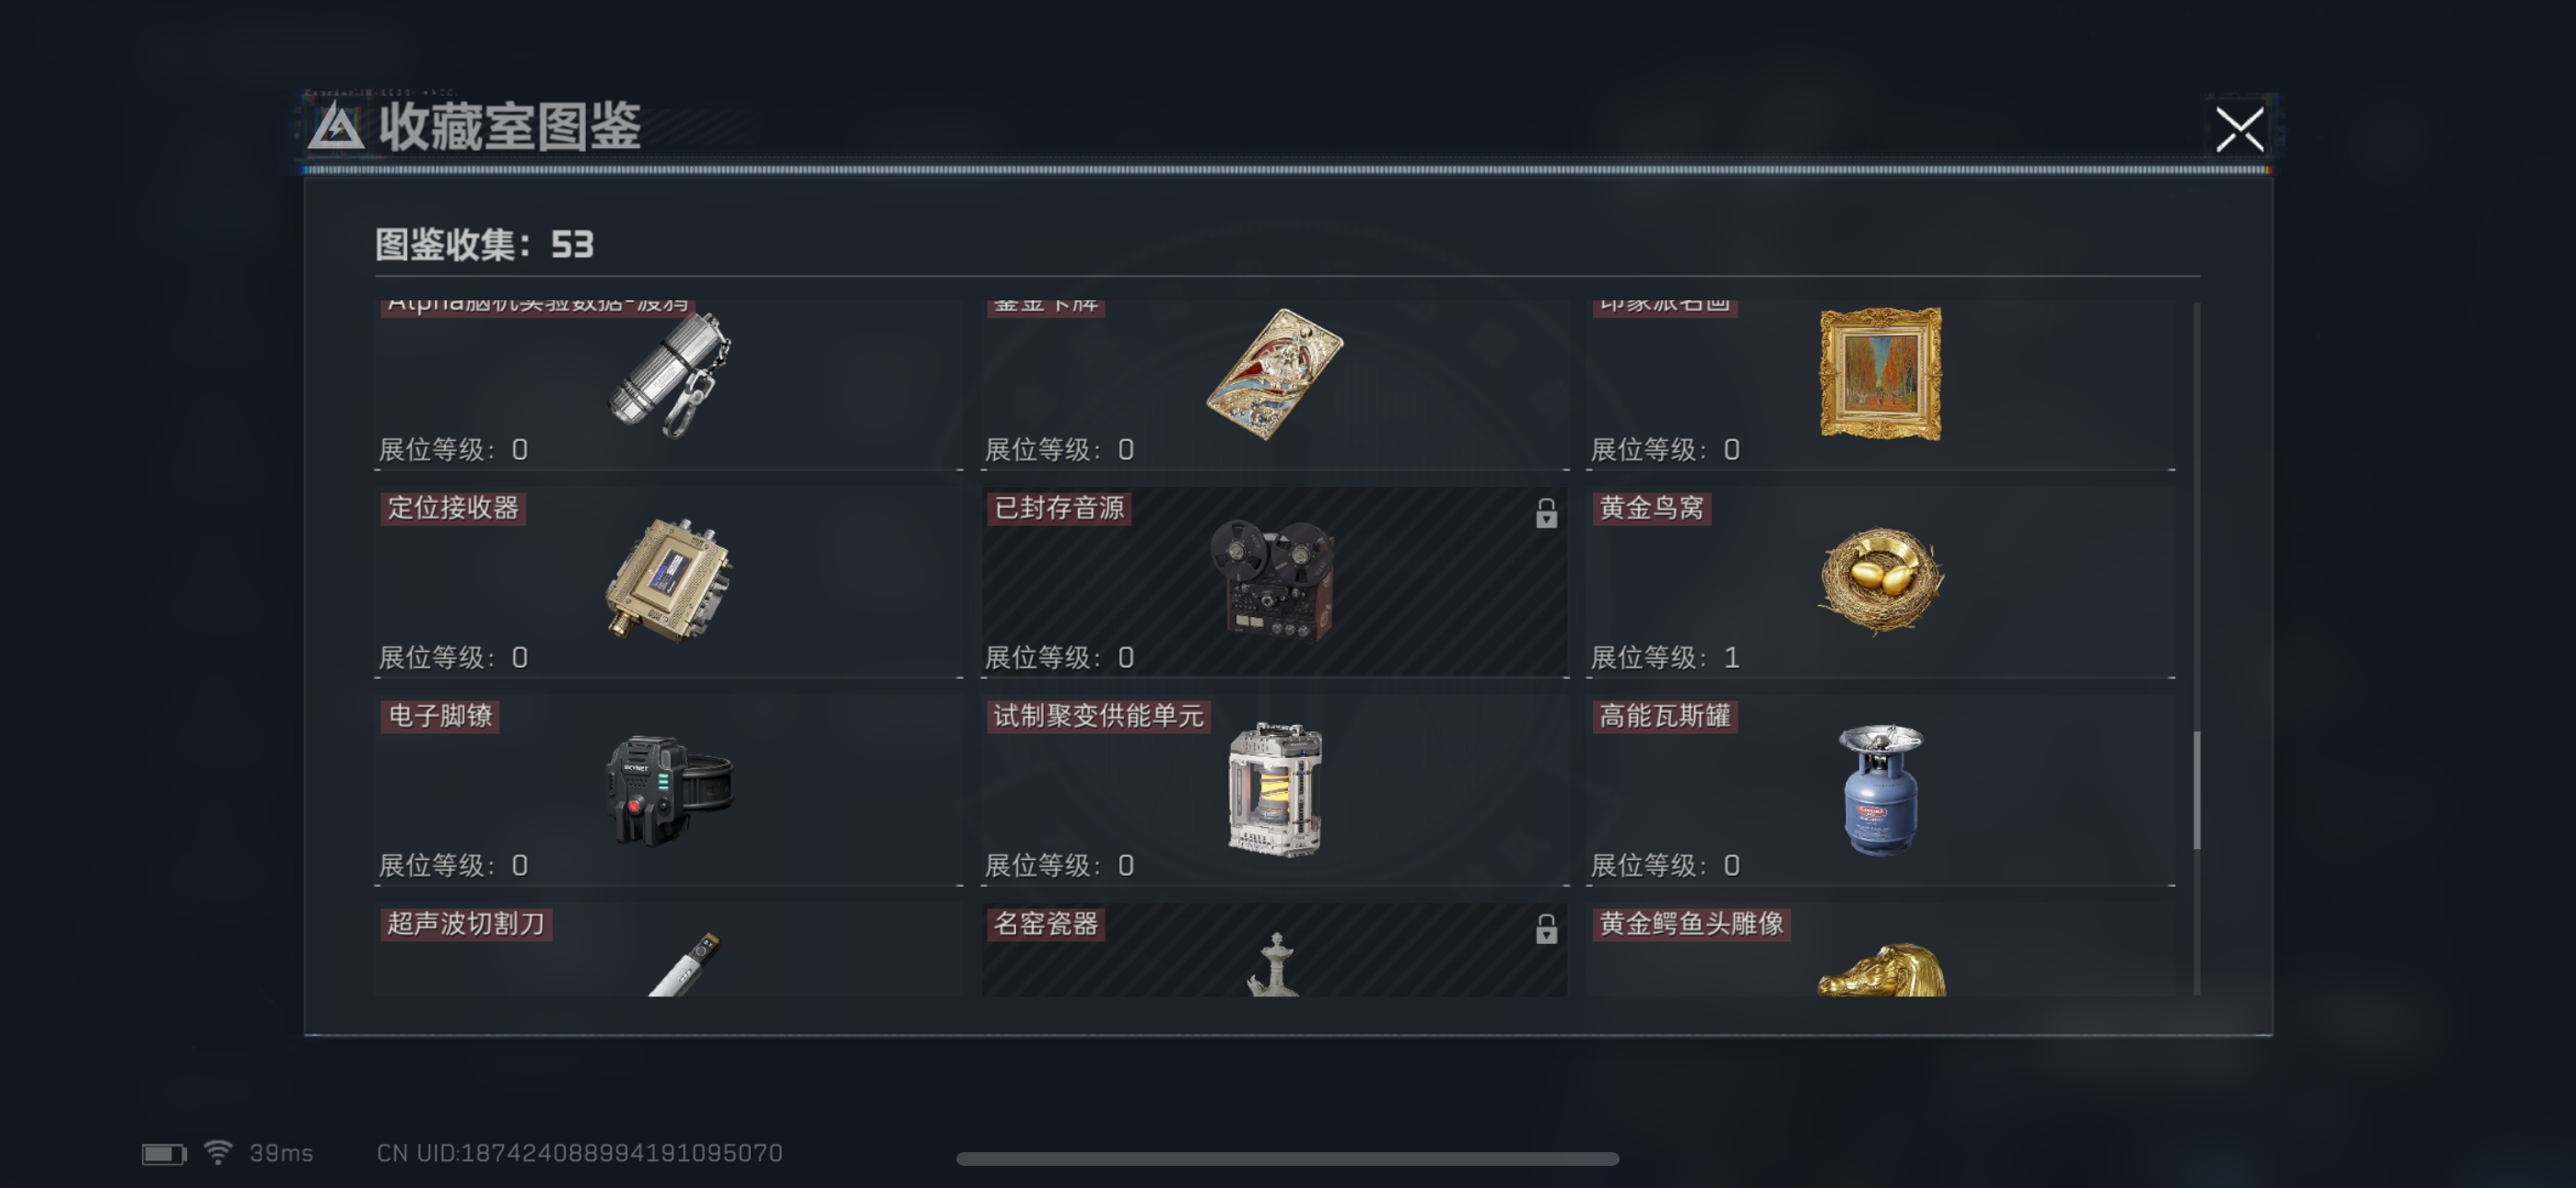This screenshot has height=1188, width=2576.
Task: Select the 高能瓦斯罐 gas canister icon
Action: [x=1880, y=789]
